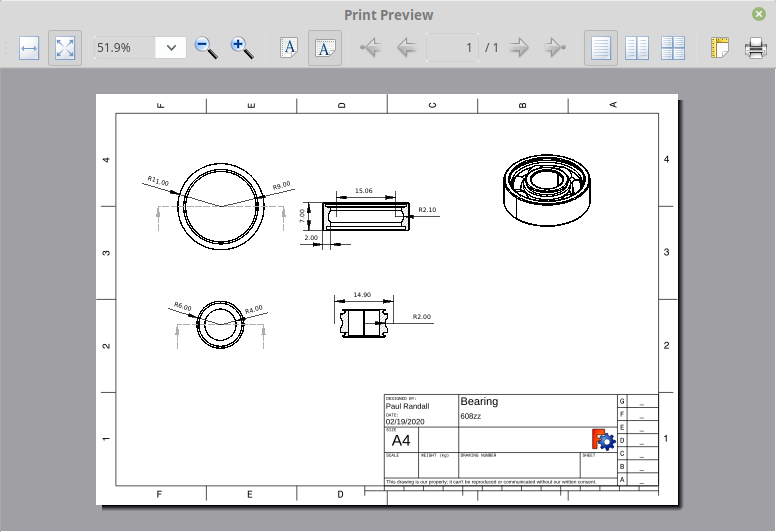Click the 'R6.00' radius dimension
776x532 pixels.
point(183,307)
